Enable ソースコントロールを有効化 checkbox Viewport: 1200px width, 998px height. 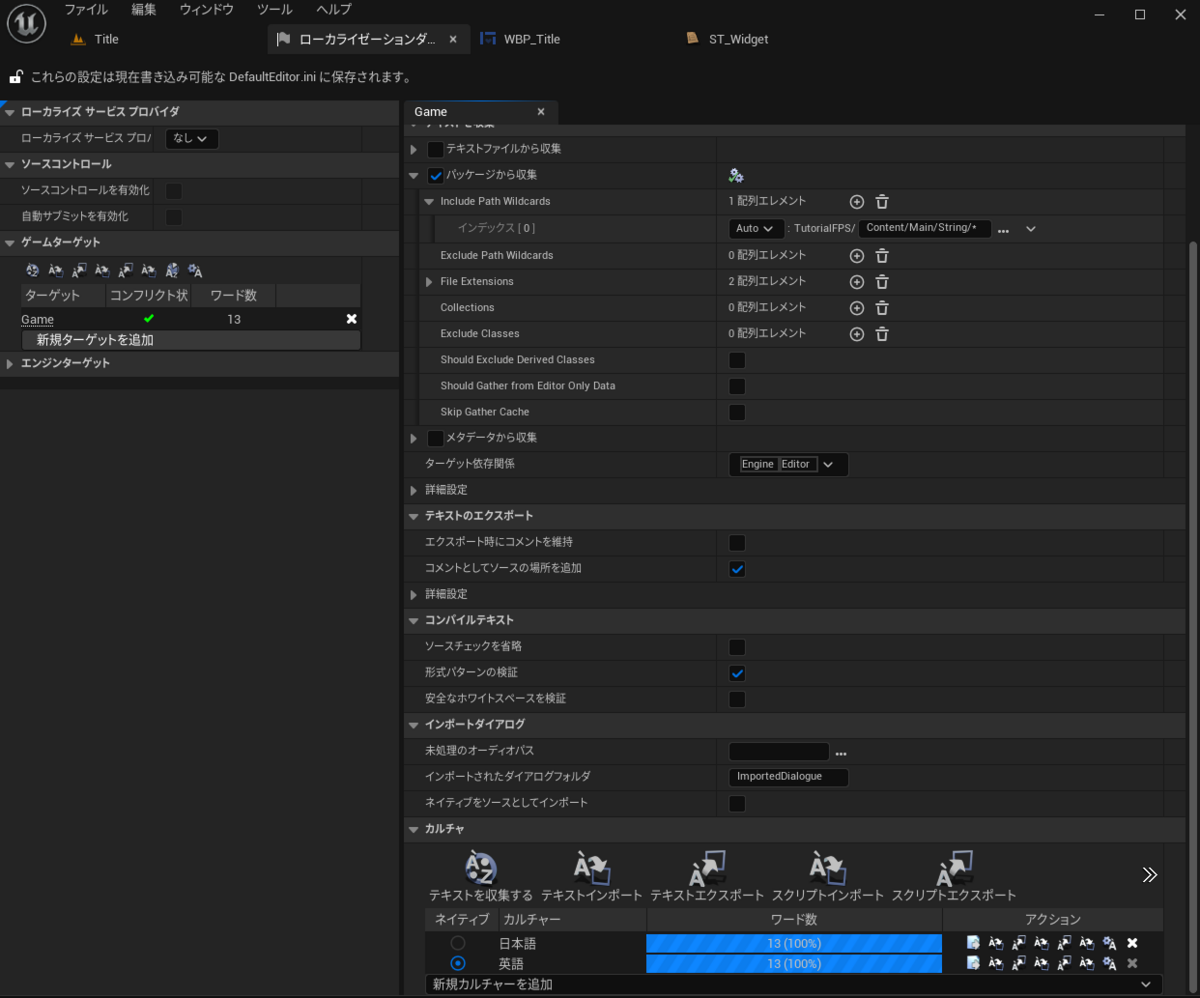click(x=174, y=190)
